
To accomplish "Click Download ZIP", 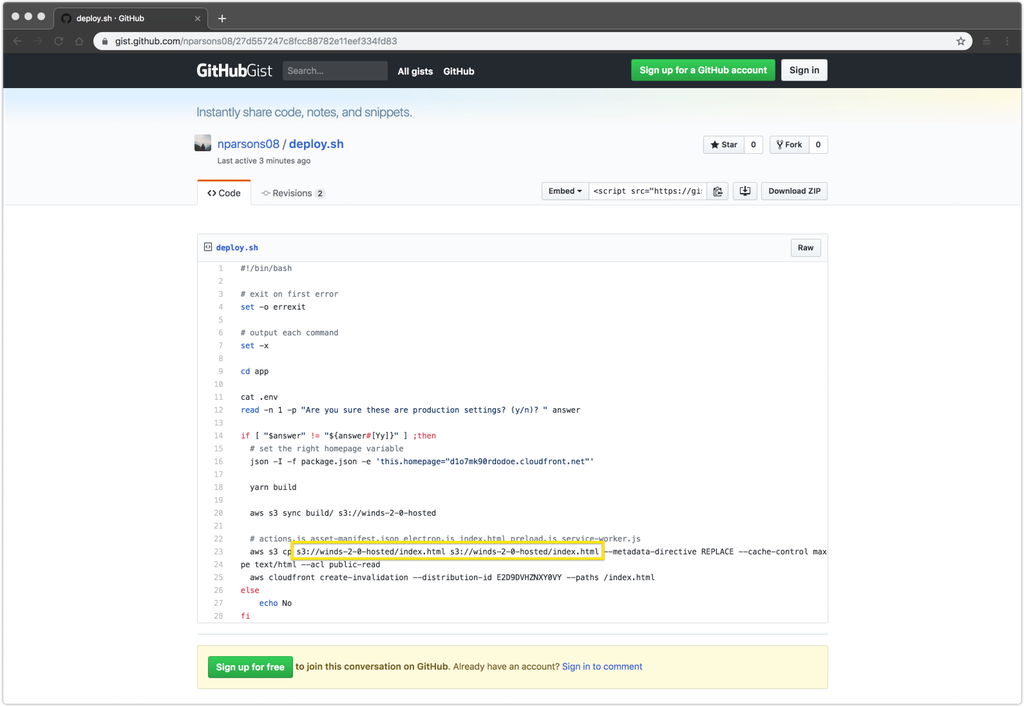I will [794, 191].
